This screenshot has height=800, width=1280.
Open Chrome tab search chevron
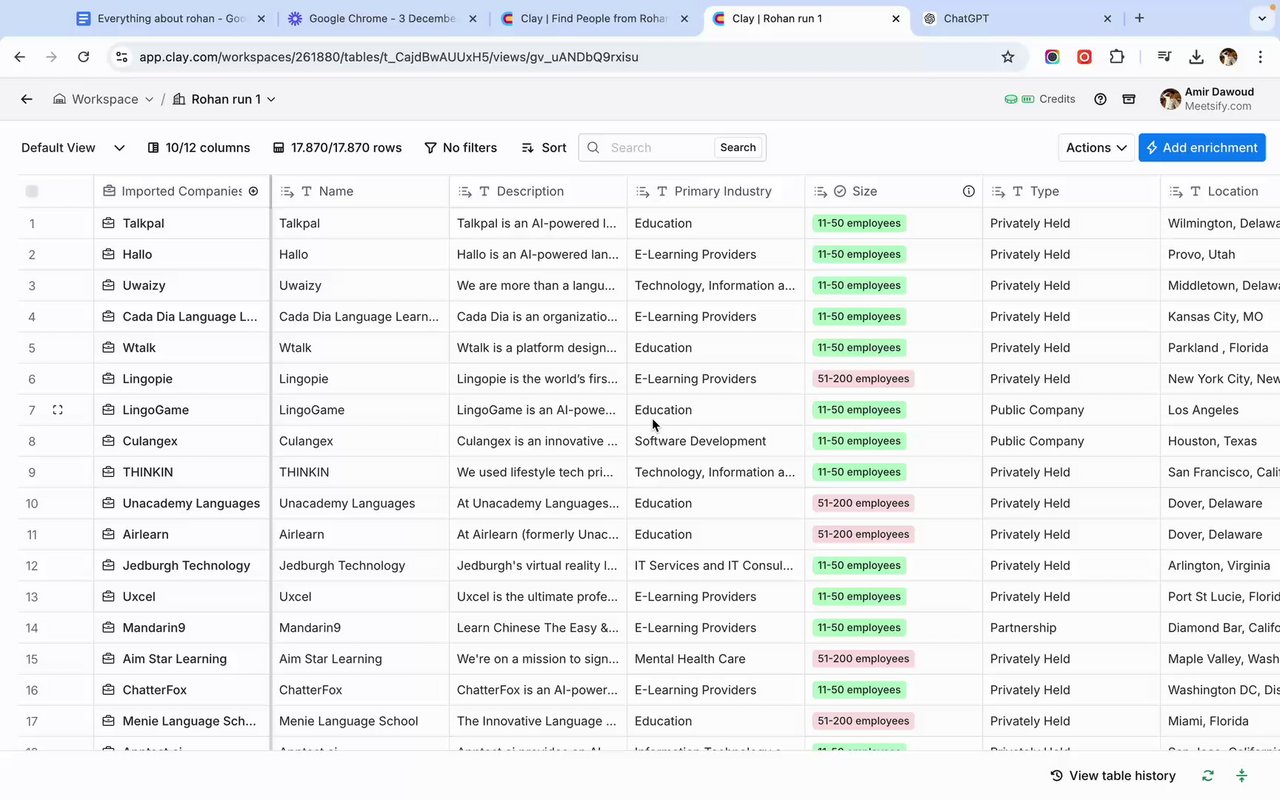pyautogui.click(x=1261, y=18)
